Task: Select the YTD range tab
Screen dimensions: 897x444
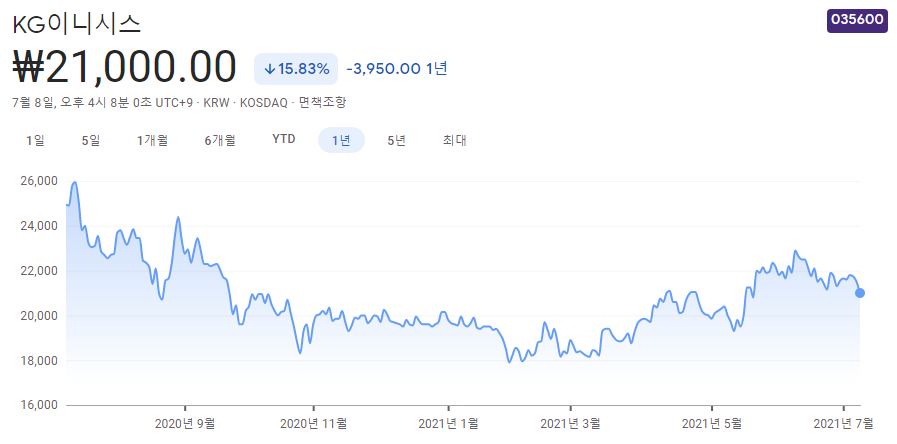Action: point(284,140)
